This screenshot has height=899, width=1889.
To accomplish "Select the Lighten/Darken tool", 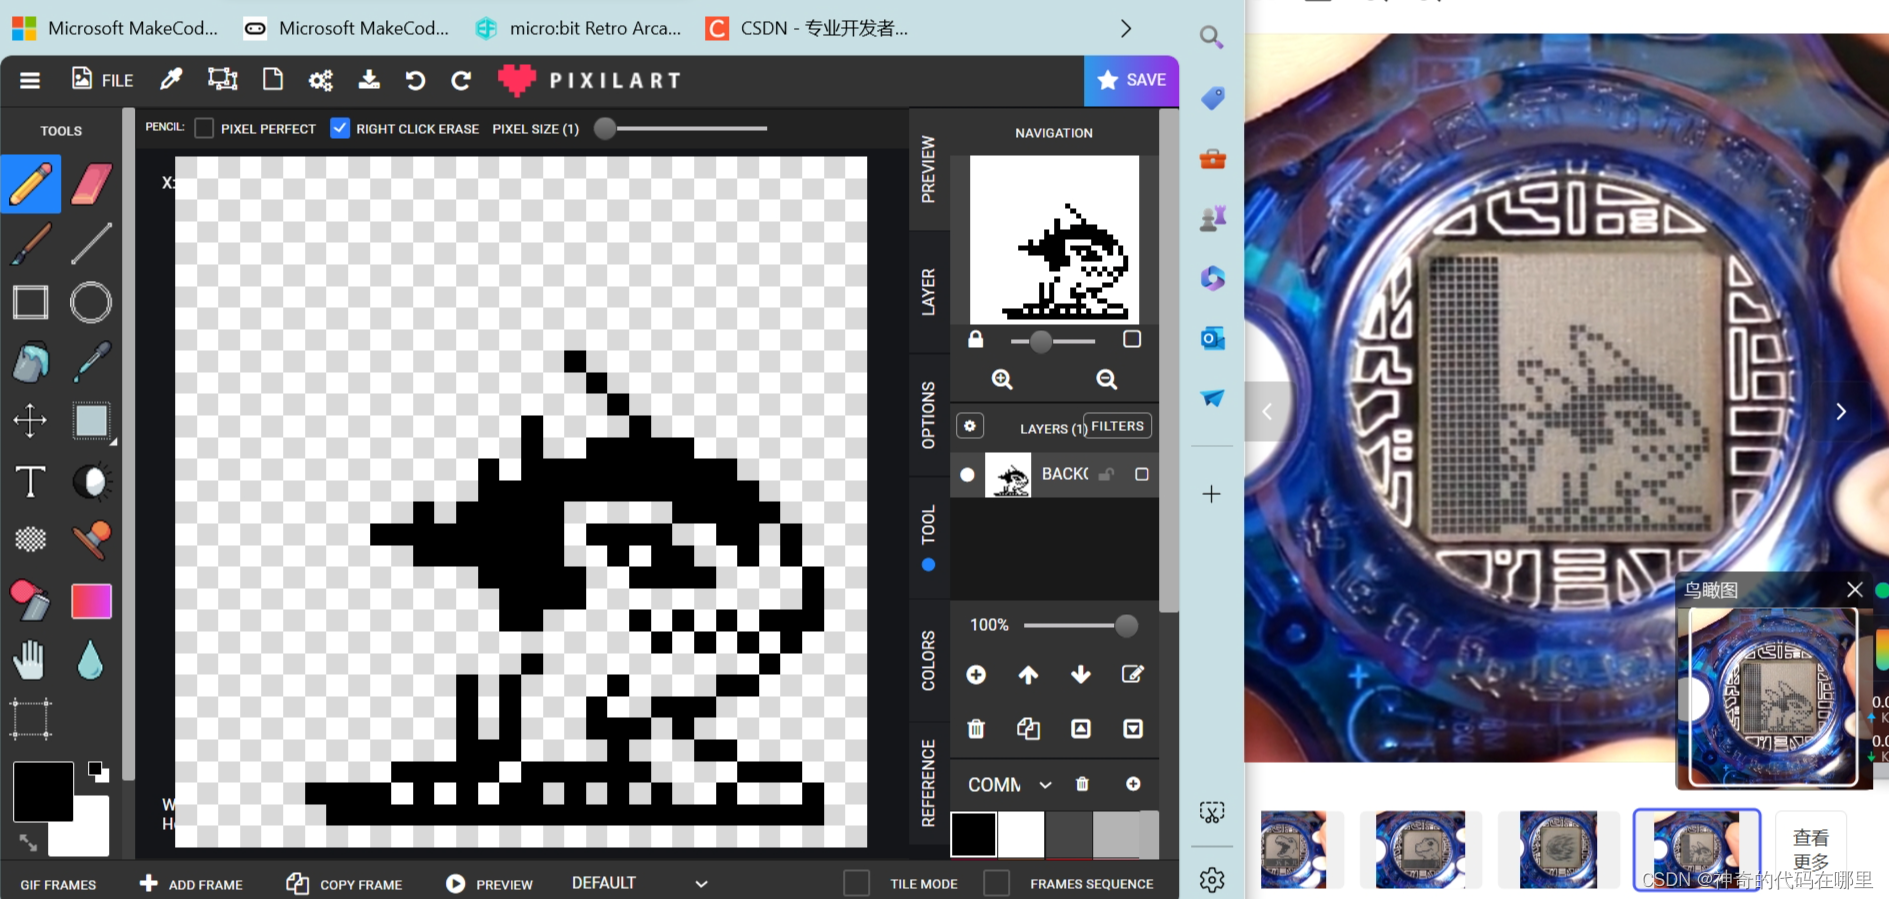I will (91, 481).
